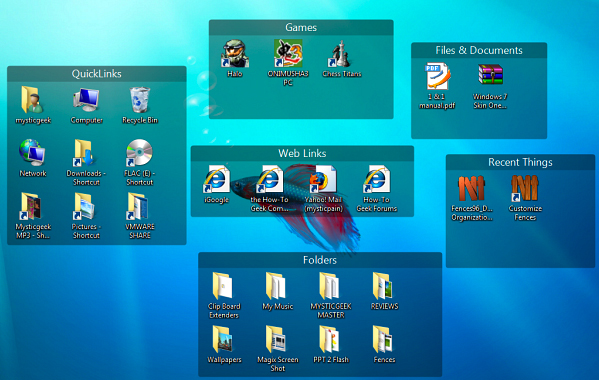Launch the ONIMUSHA3 PC shortcut
Image resolution: width=599 pixels, height=380 pixels.
pyautogui.click(x=288, y=53)
